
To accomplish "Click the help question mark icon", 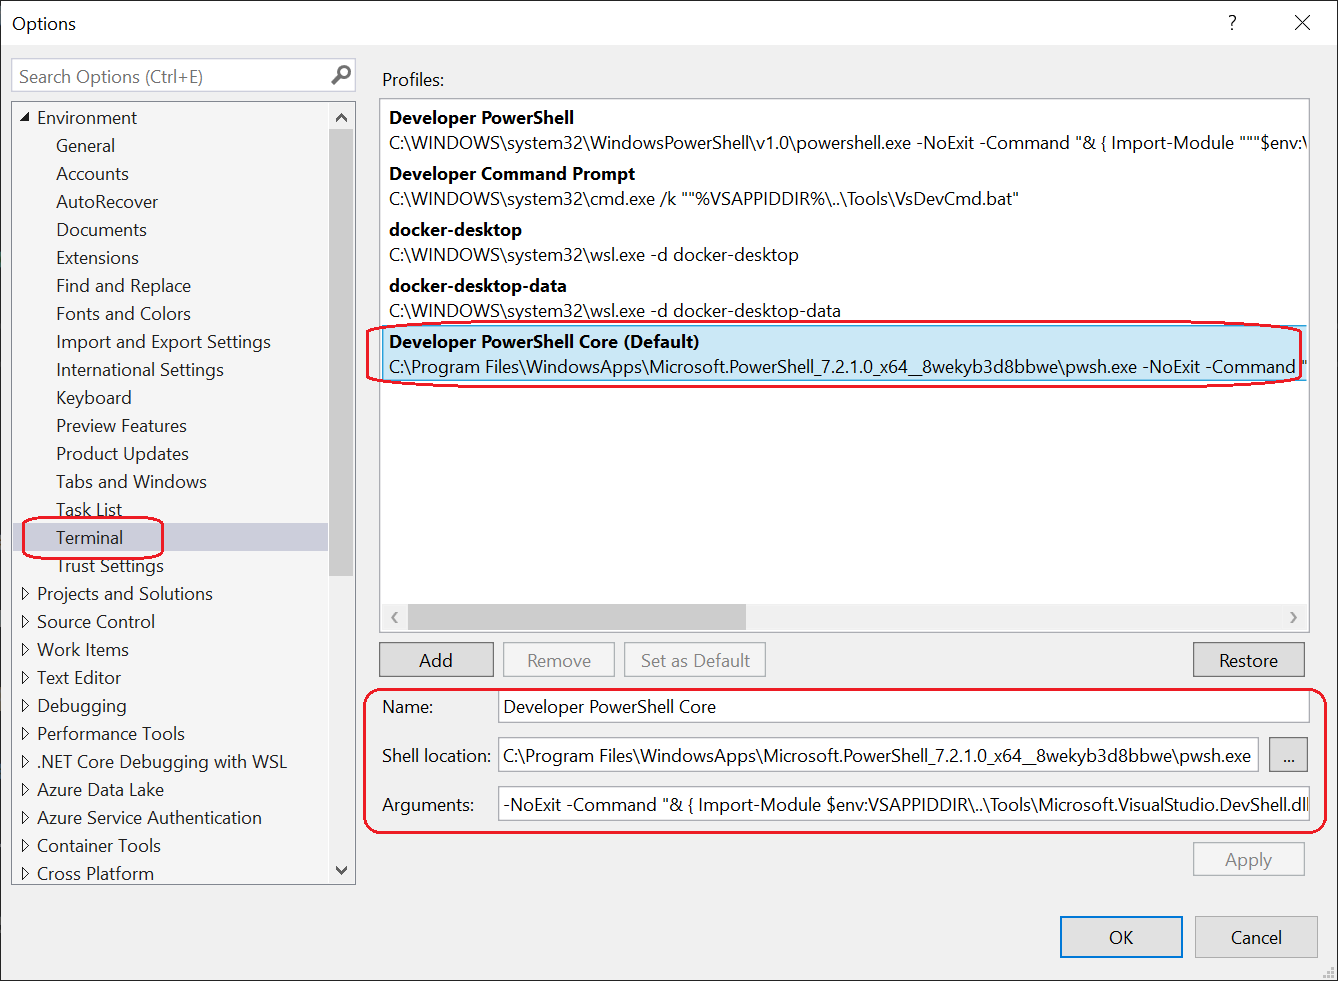I will (1232, 22).
